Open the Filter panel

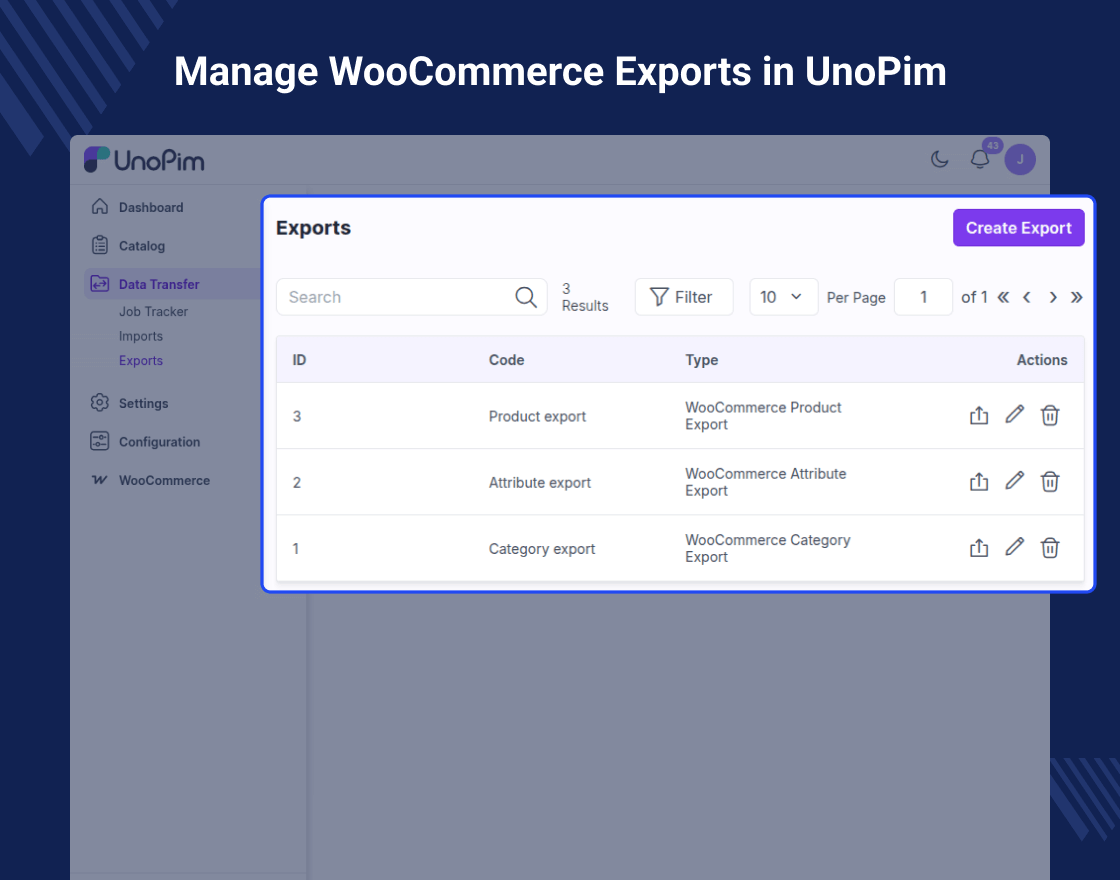tap(684, 297)
